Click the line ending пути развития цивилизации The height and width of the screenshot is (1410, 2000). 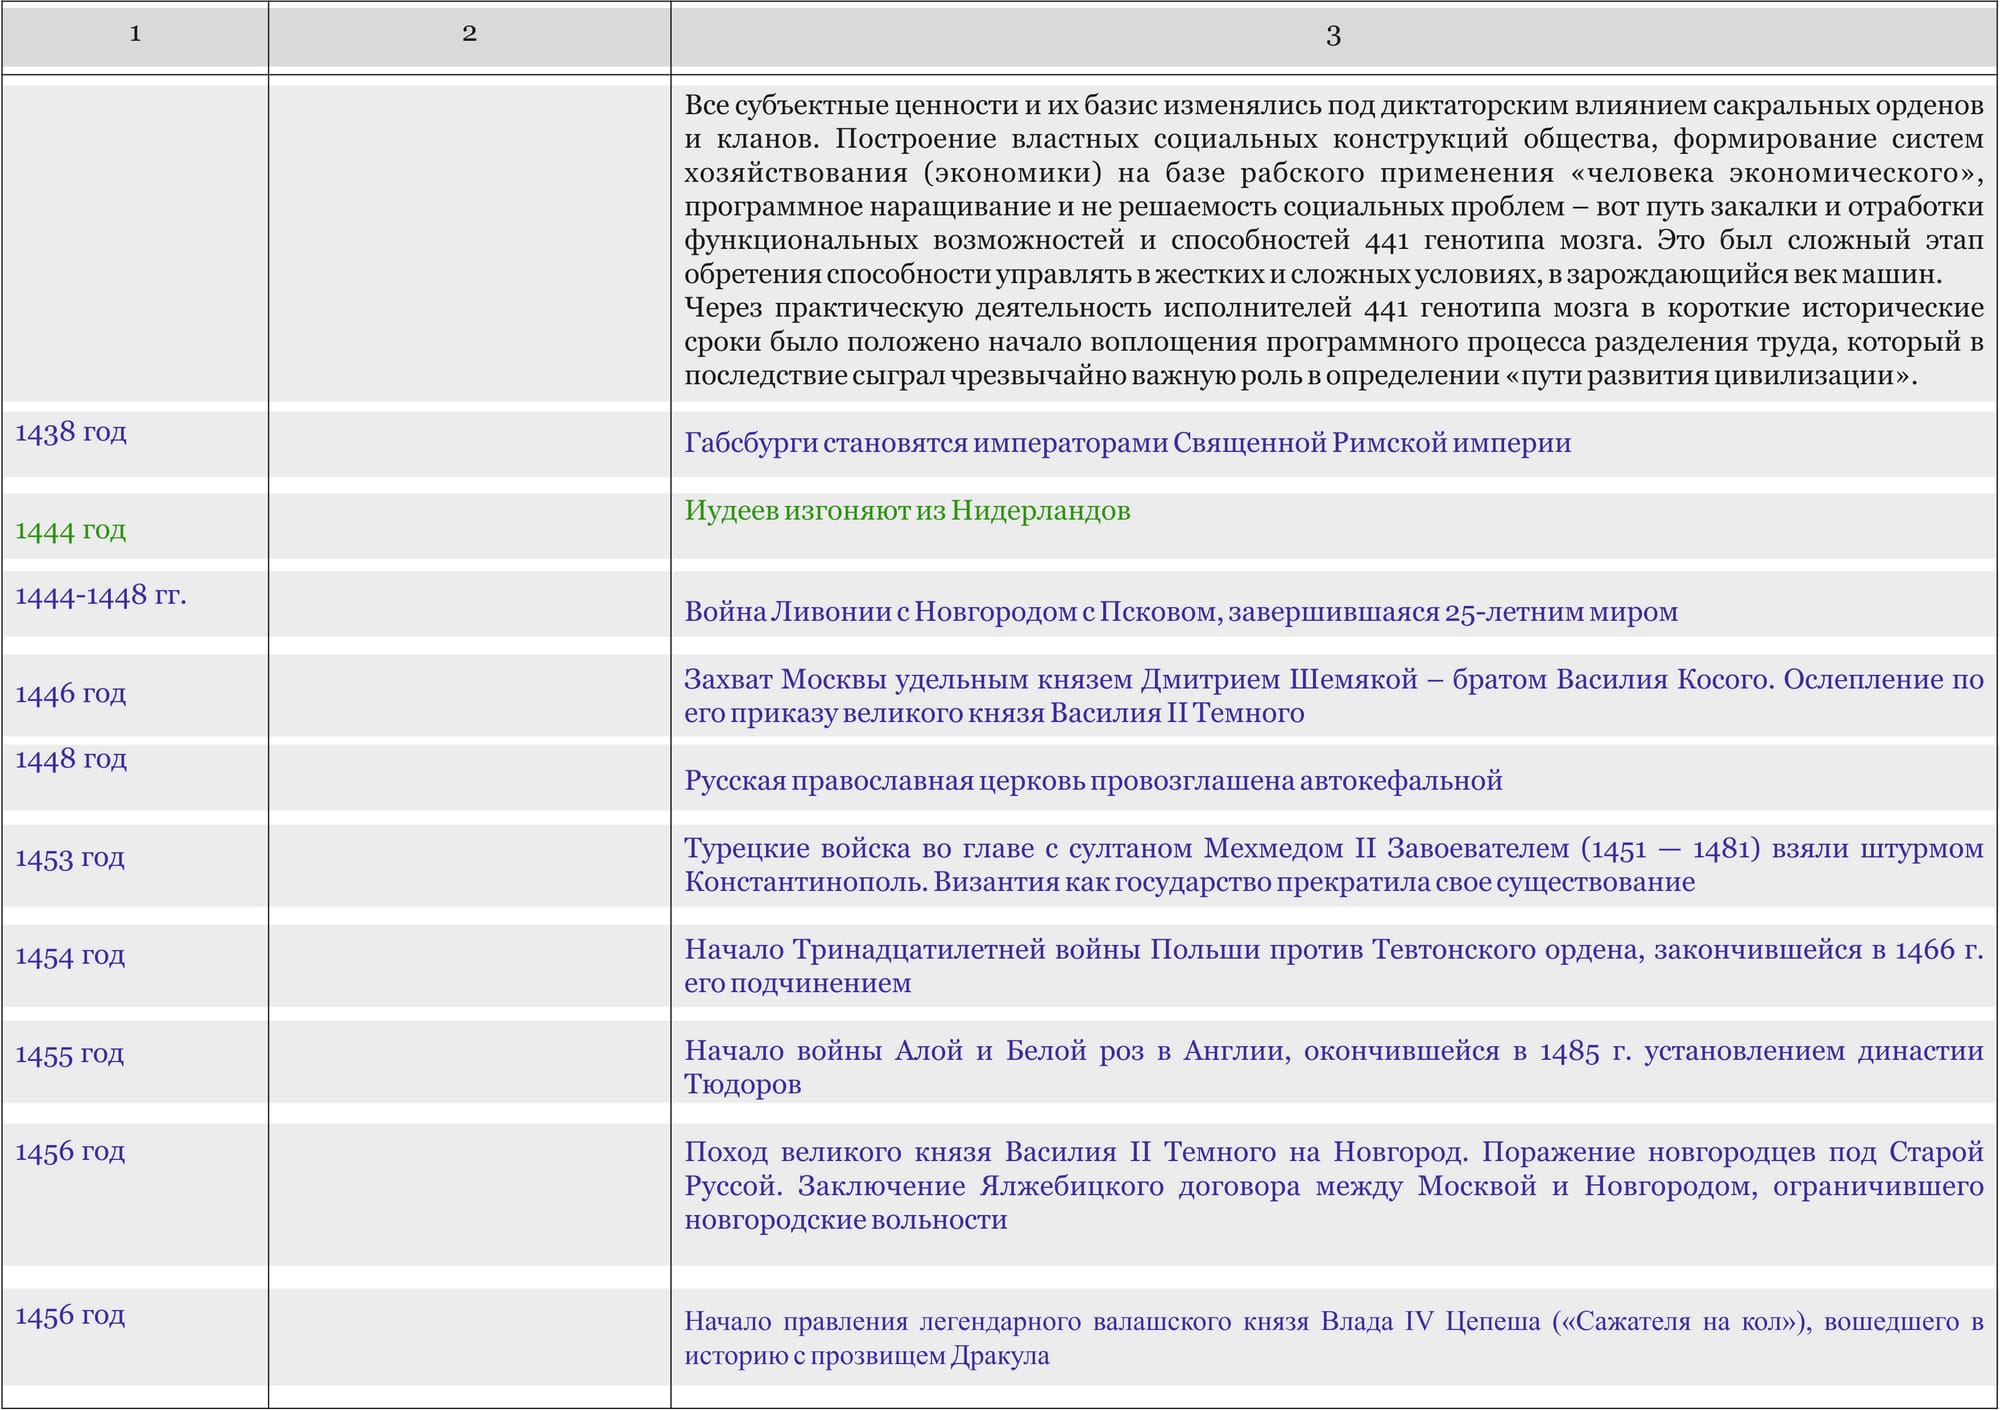pyautogui.click(x=1301, y=376)
